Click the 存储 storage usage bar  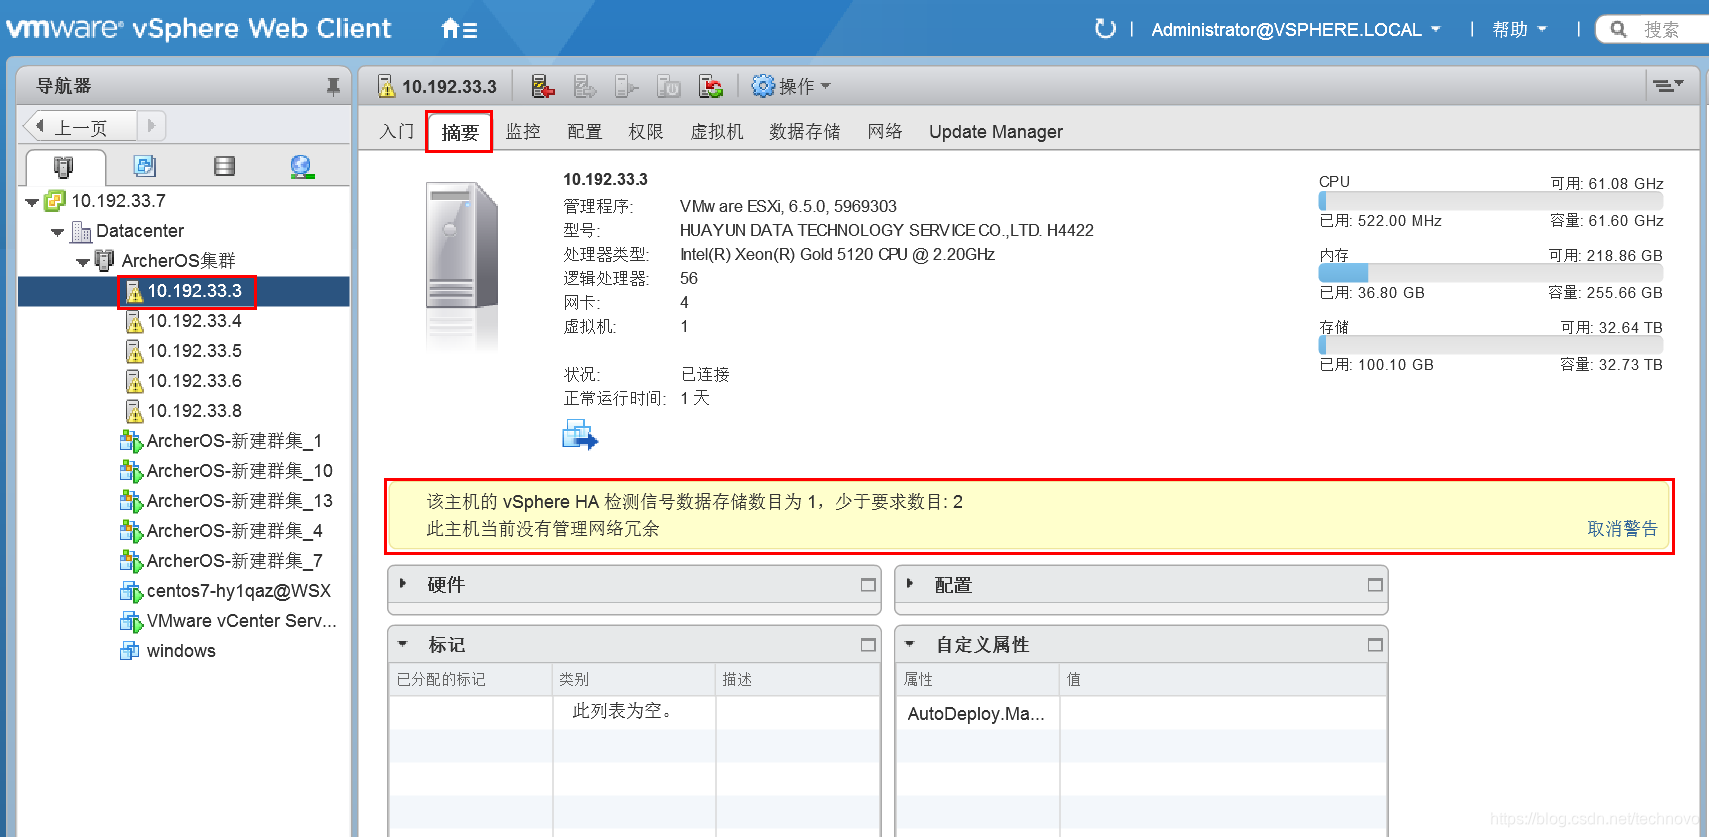coord(1491,345)
